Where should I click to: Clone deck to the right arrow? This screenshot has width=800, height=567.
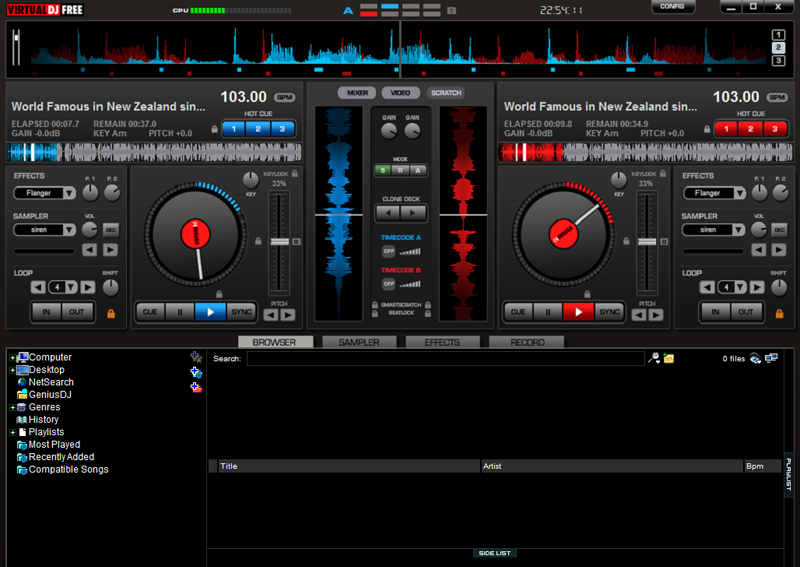point(413,213)
